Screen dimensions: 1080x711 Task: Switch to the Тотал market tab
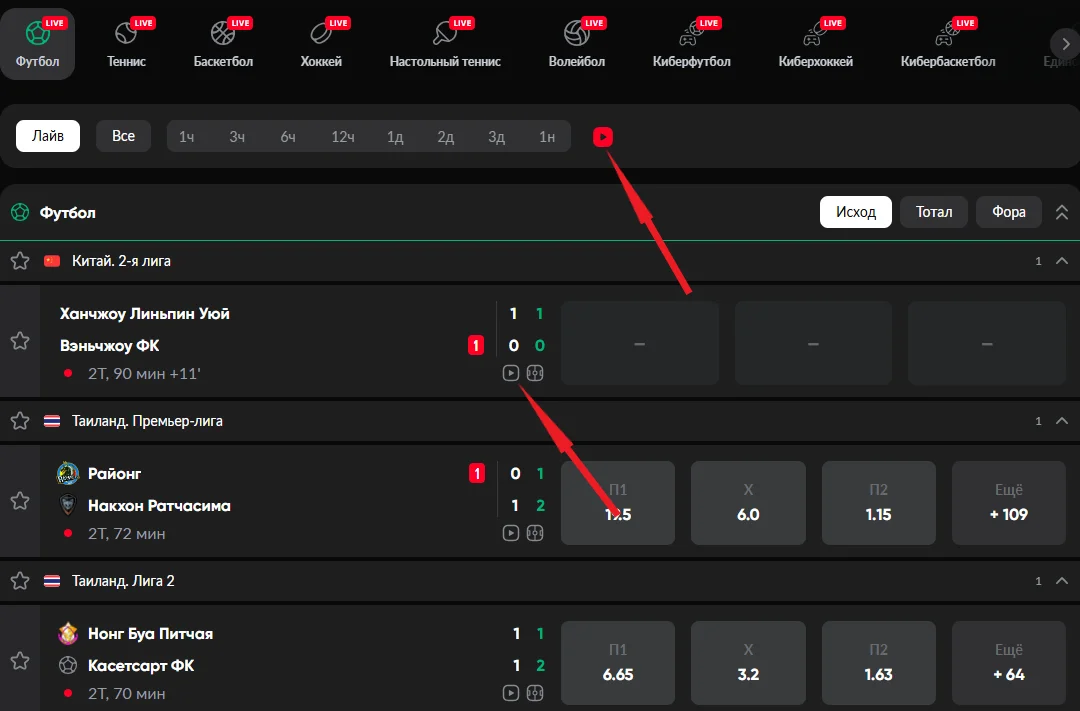coord(933,212)
